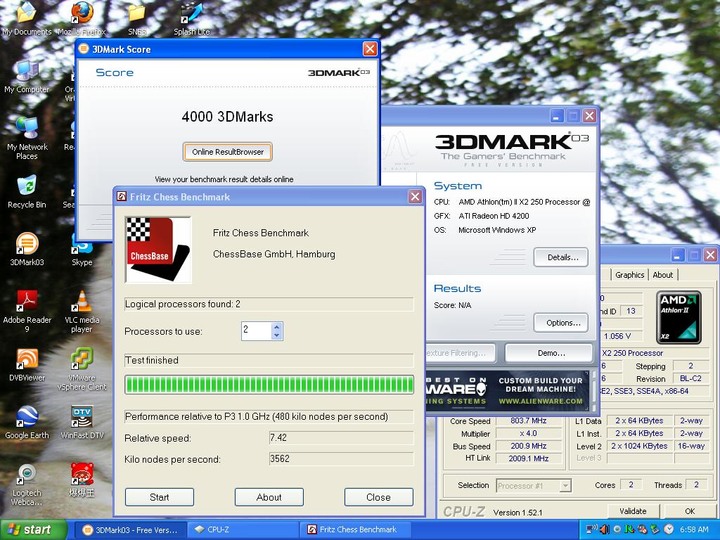This screenshot has height=540, width=720.
Task: Click the Processors to use number field
Action: click(x=256, y=331)
